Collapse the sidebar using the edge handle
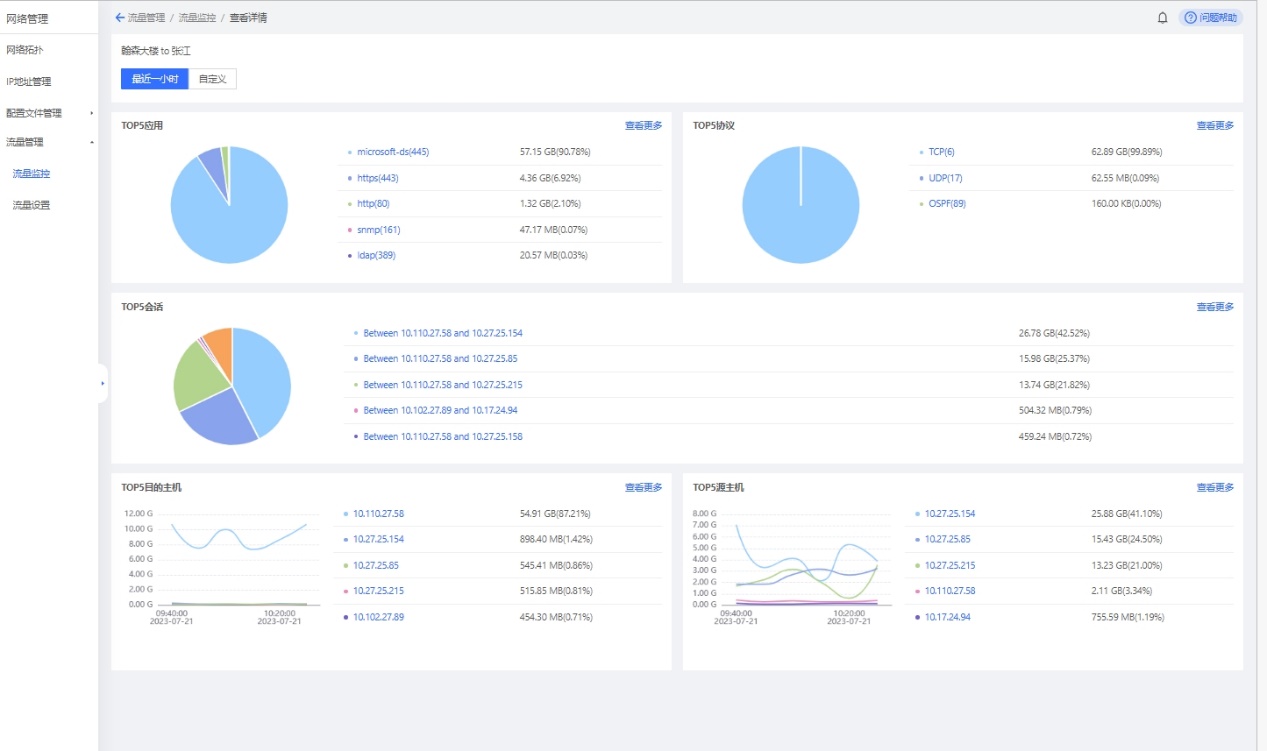 [x=102, y=383]
